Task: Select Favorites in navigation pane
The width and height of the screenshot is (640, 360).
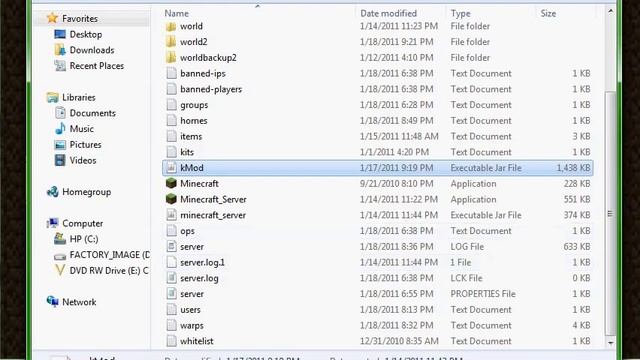Action: pos(80,19)
